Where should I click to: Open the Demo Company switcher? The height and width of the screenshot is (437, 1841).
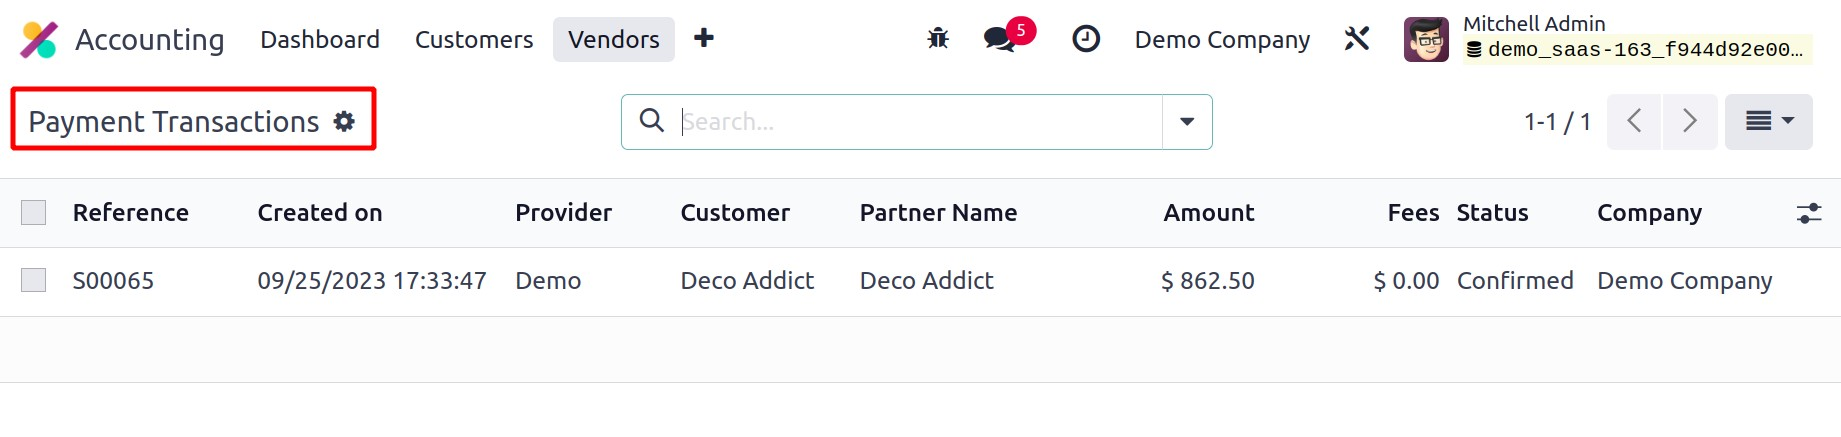(1222, 40)
